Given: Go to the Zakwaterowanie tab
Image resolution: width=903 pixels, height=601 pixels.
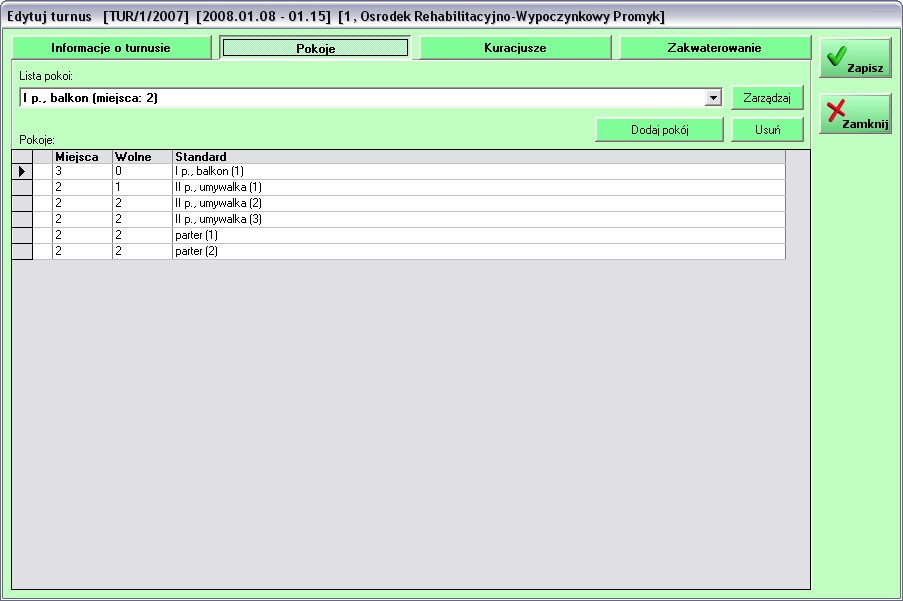Looking at the screenshot, I should click(714, 48).
